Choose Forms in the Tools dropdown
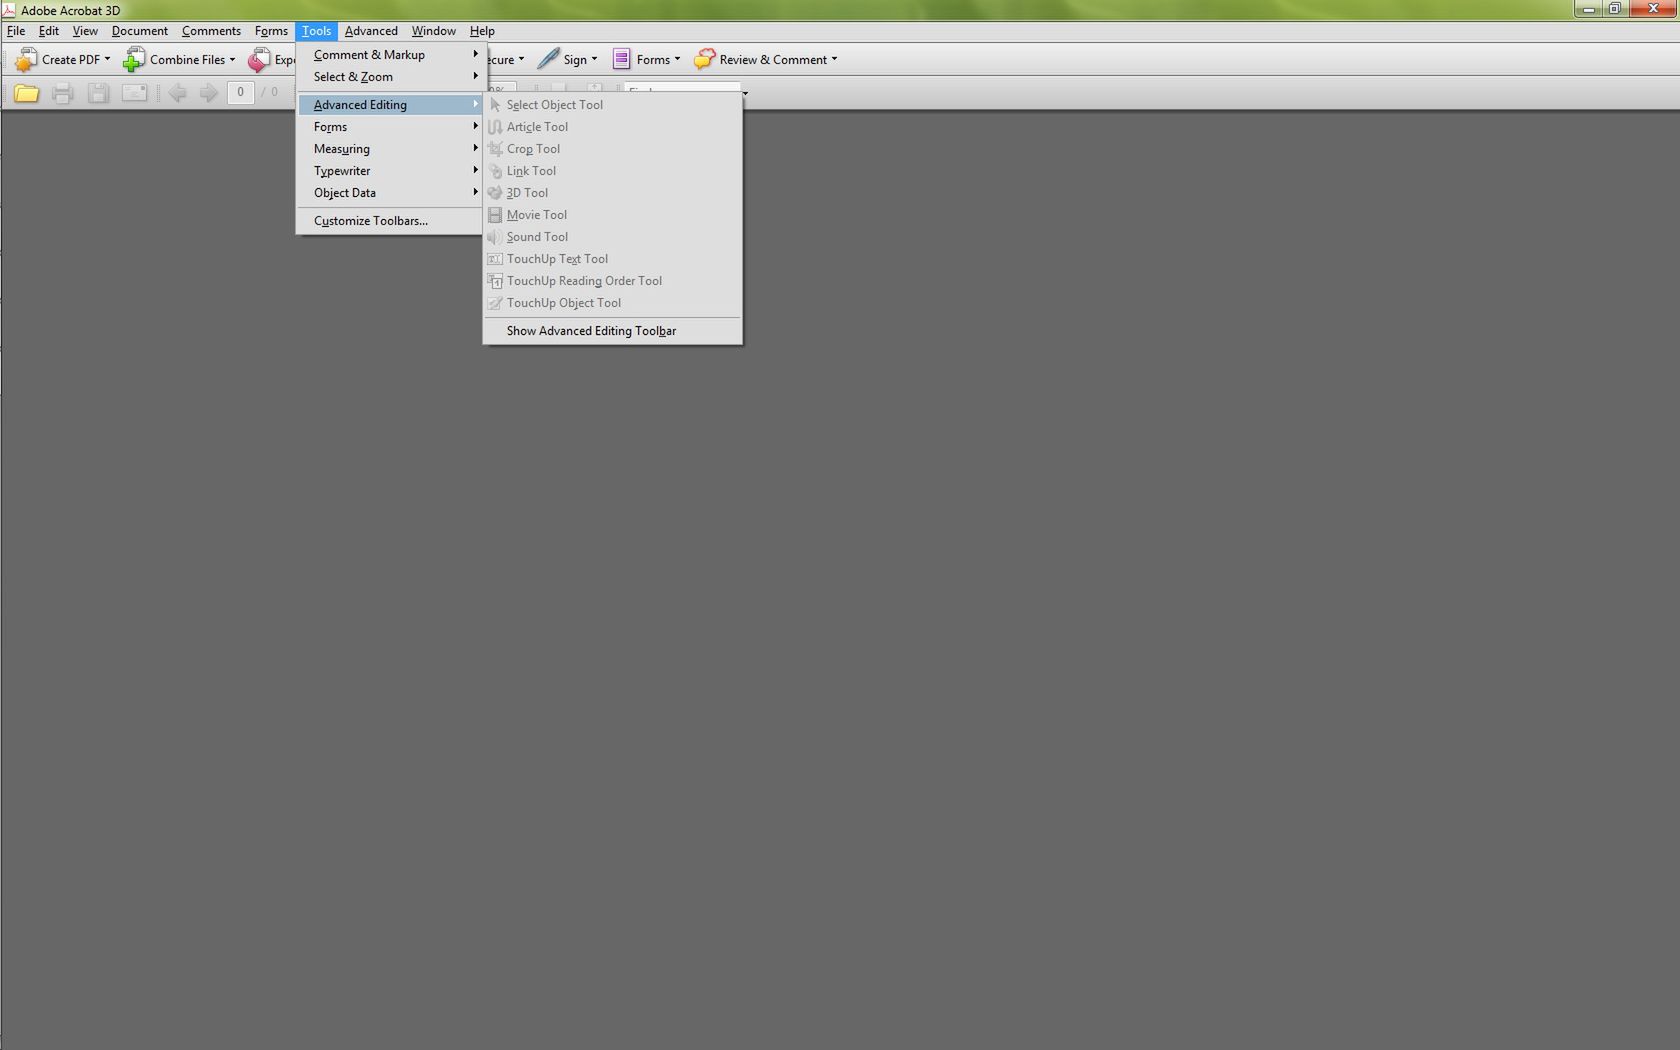The image size is (1680, 1050). [389, 127]
